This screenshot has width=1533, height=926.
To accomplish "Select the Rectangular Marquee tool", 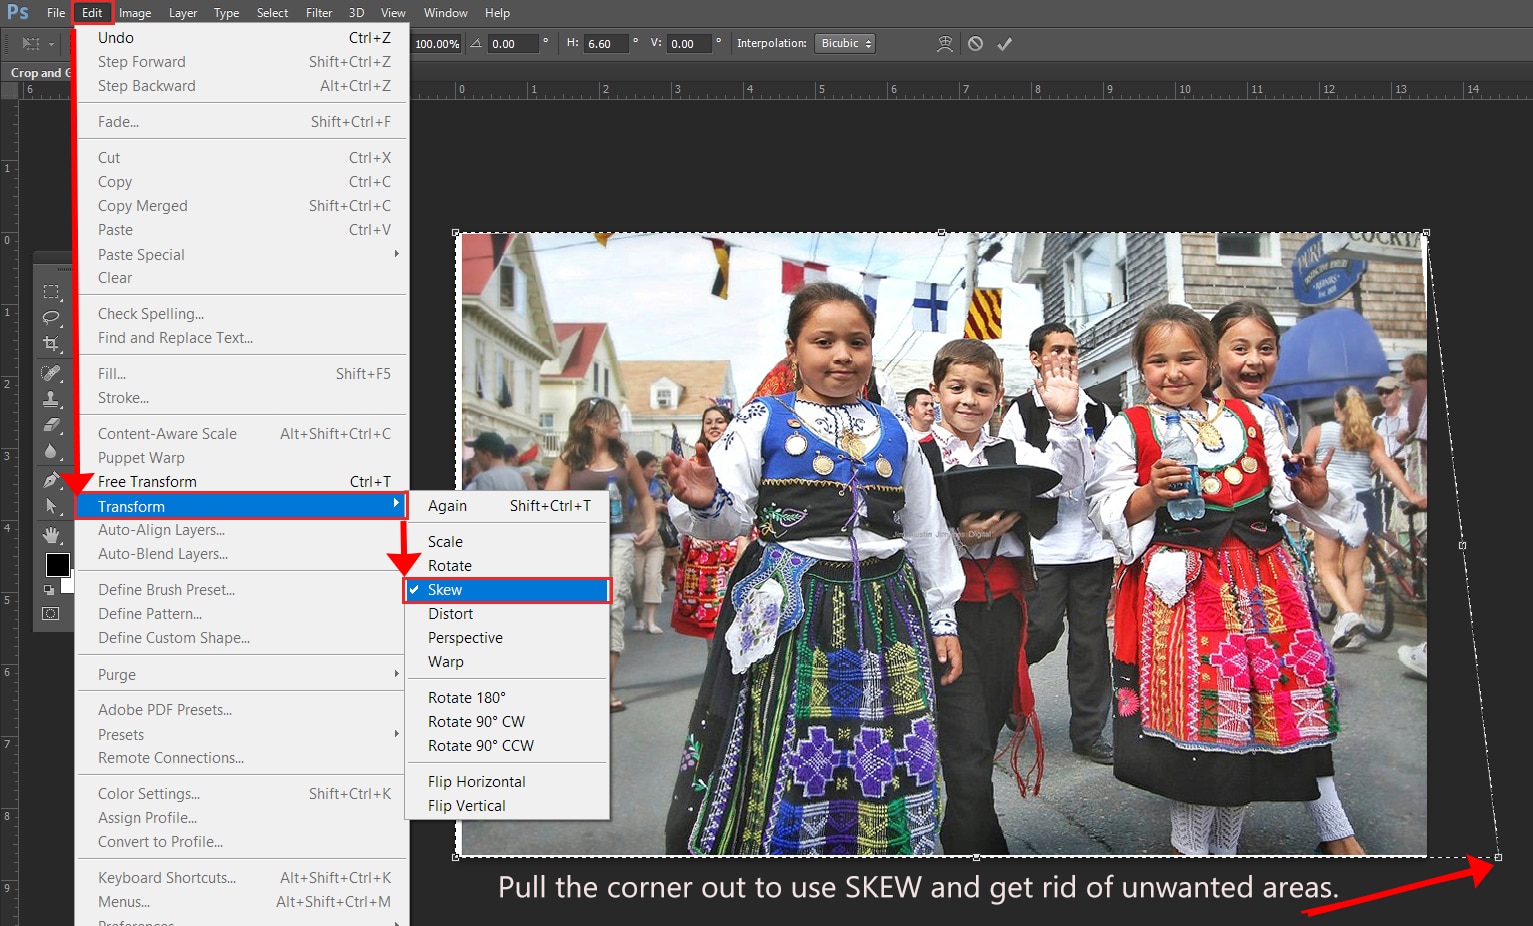I will (51, 292).
